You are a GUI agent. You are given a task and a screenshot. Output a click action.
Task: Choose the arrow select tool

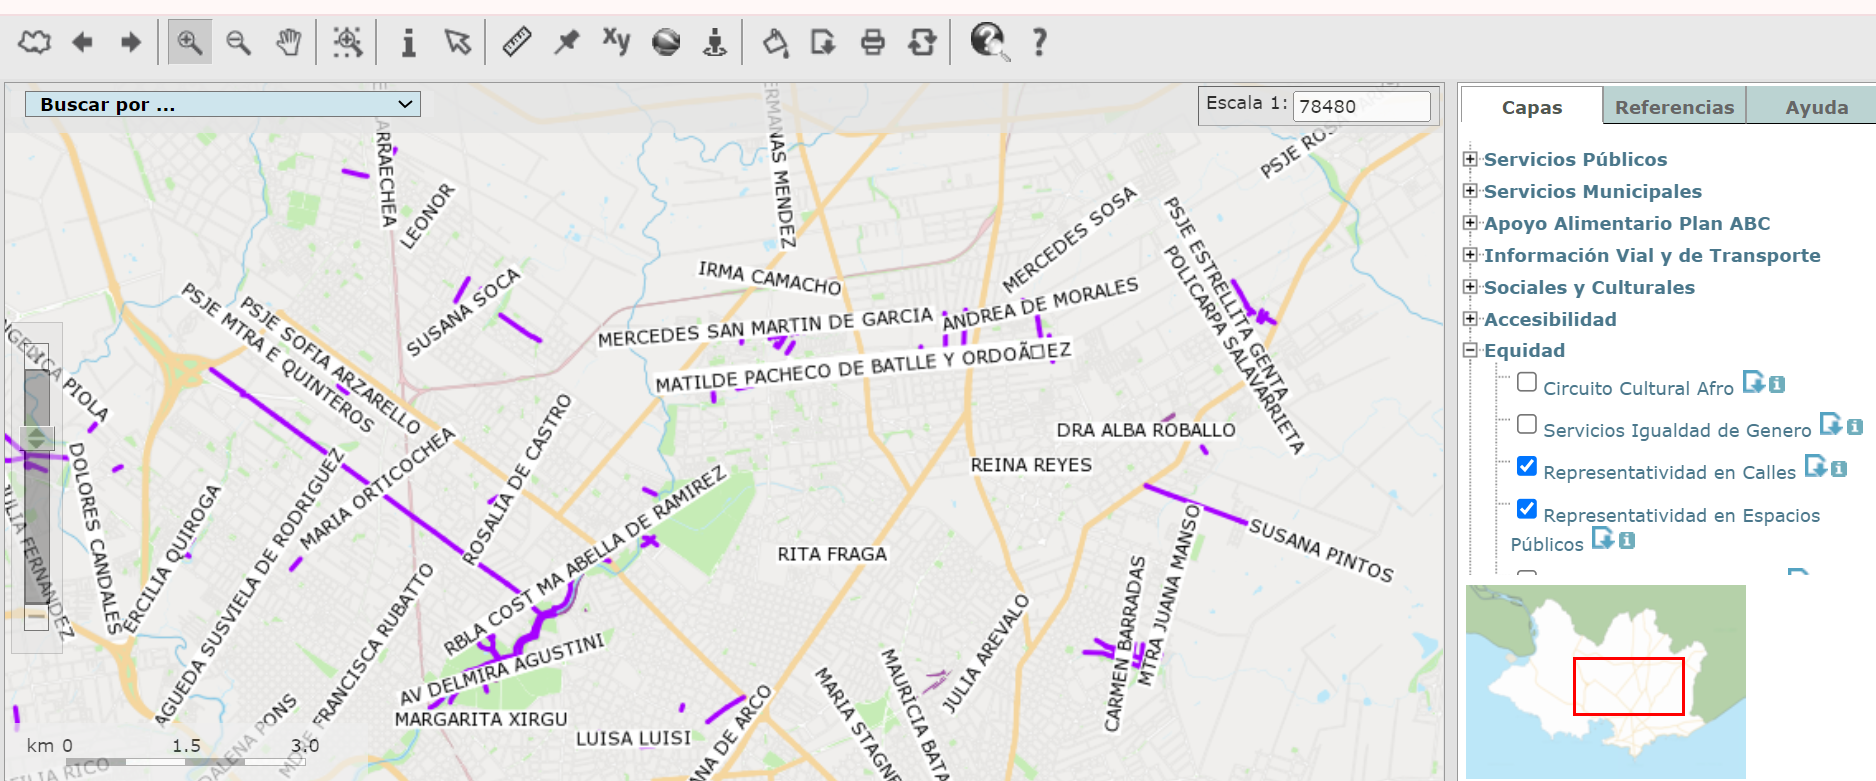pyautogui.click(x=458, y=42)
